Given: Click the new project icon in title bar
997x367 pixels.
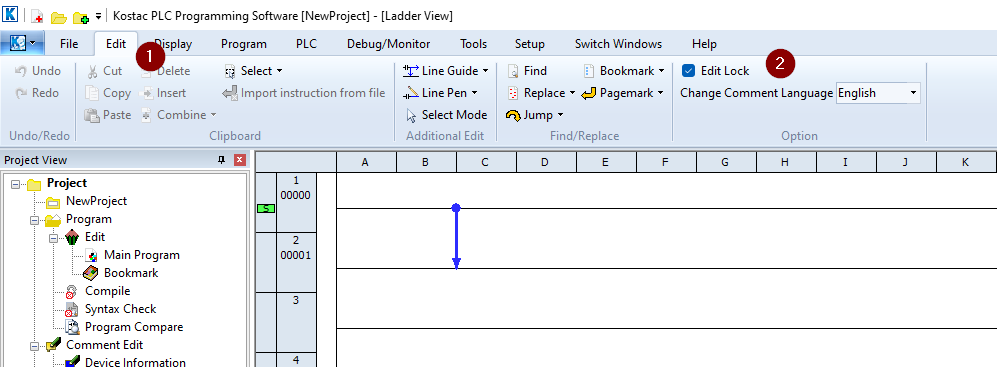Looking at the screenshot, I should (37, 16).
